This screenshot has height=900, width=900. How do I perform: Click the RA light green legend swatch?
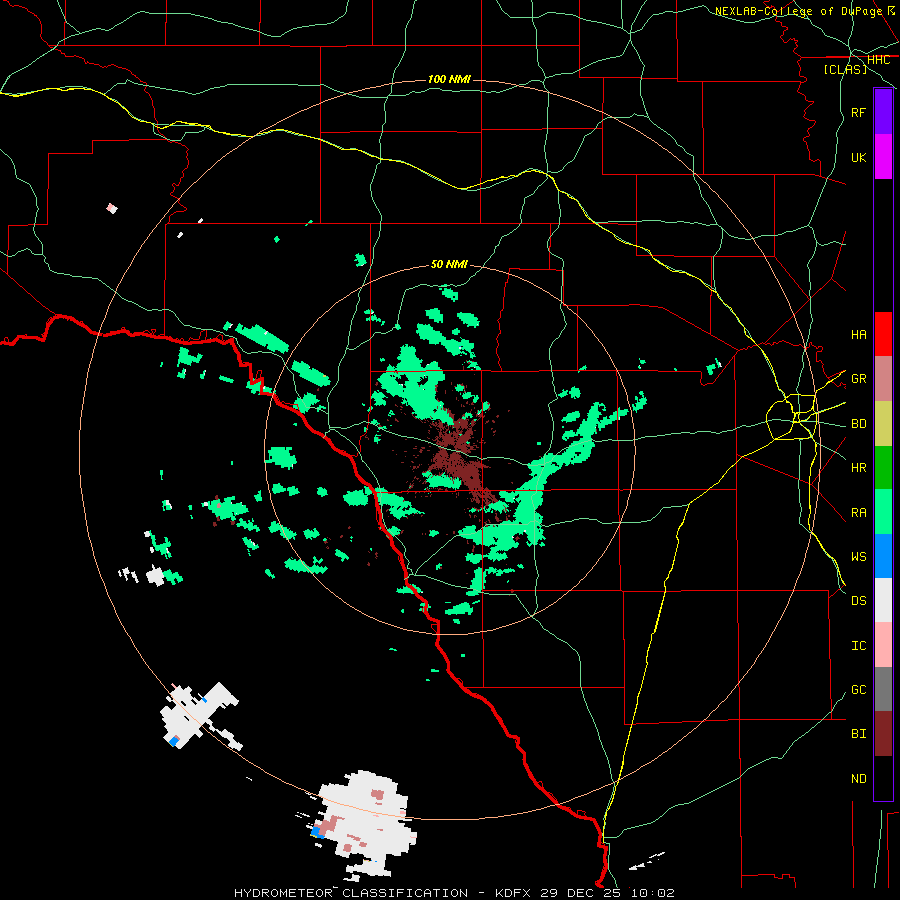pos(883,512)
